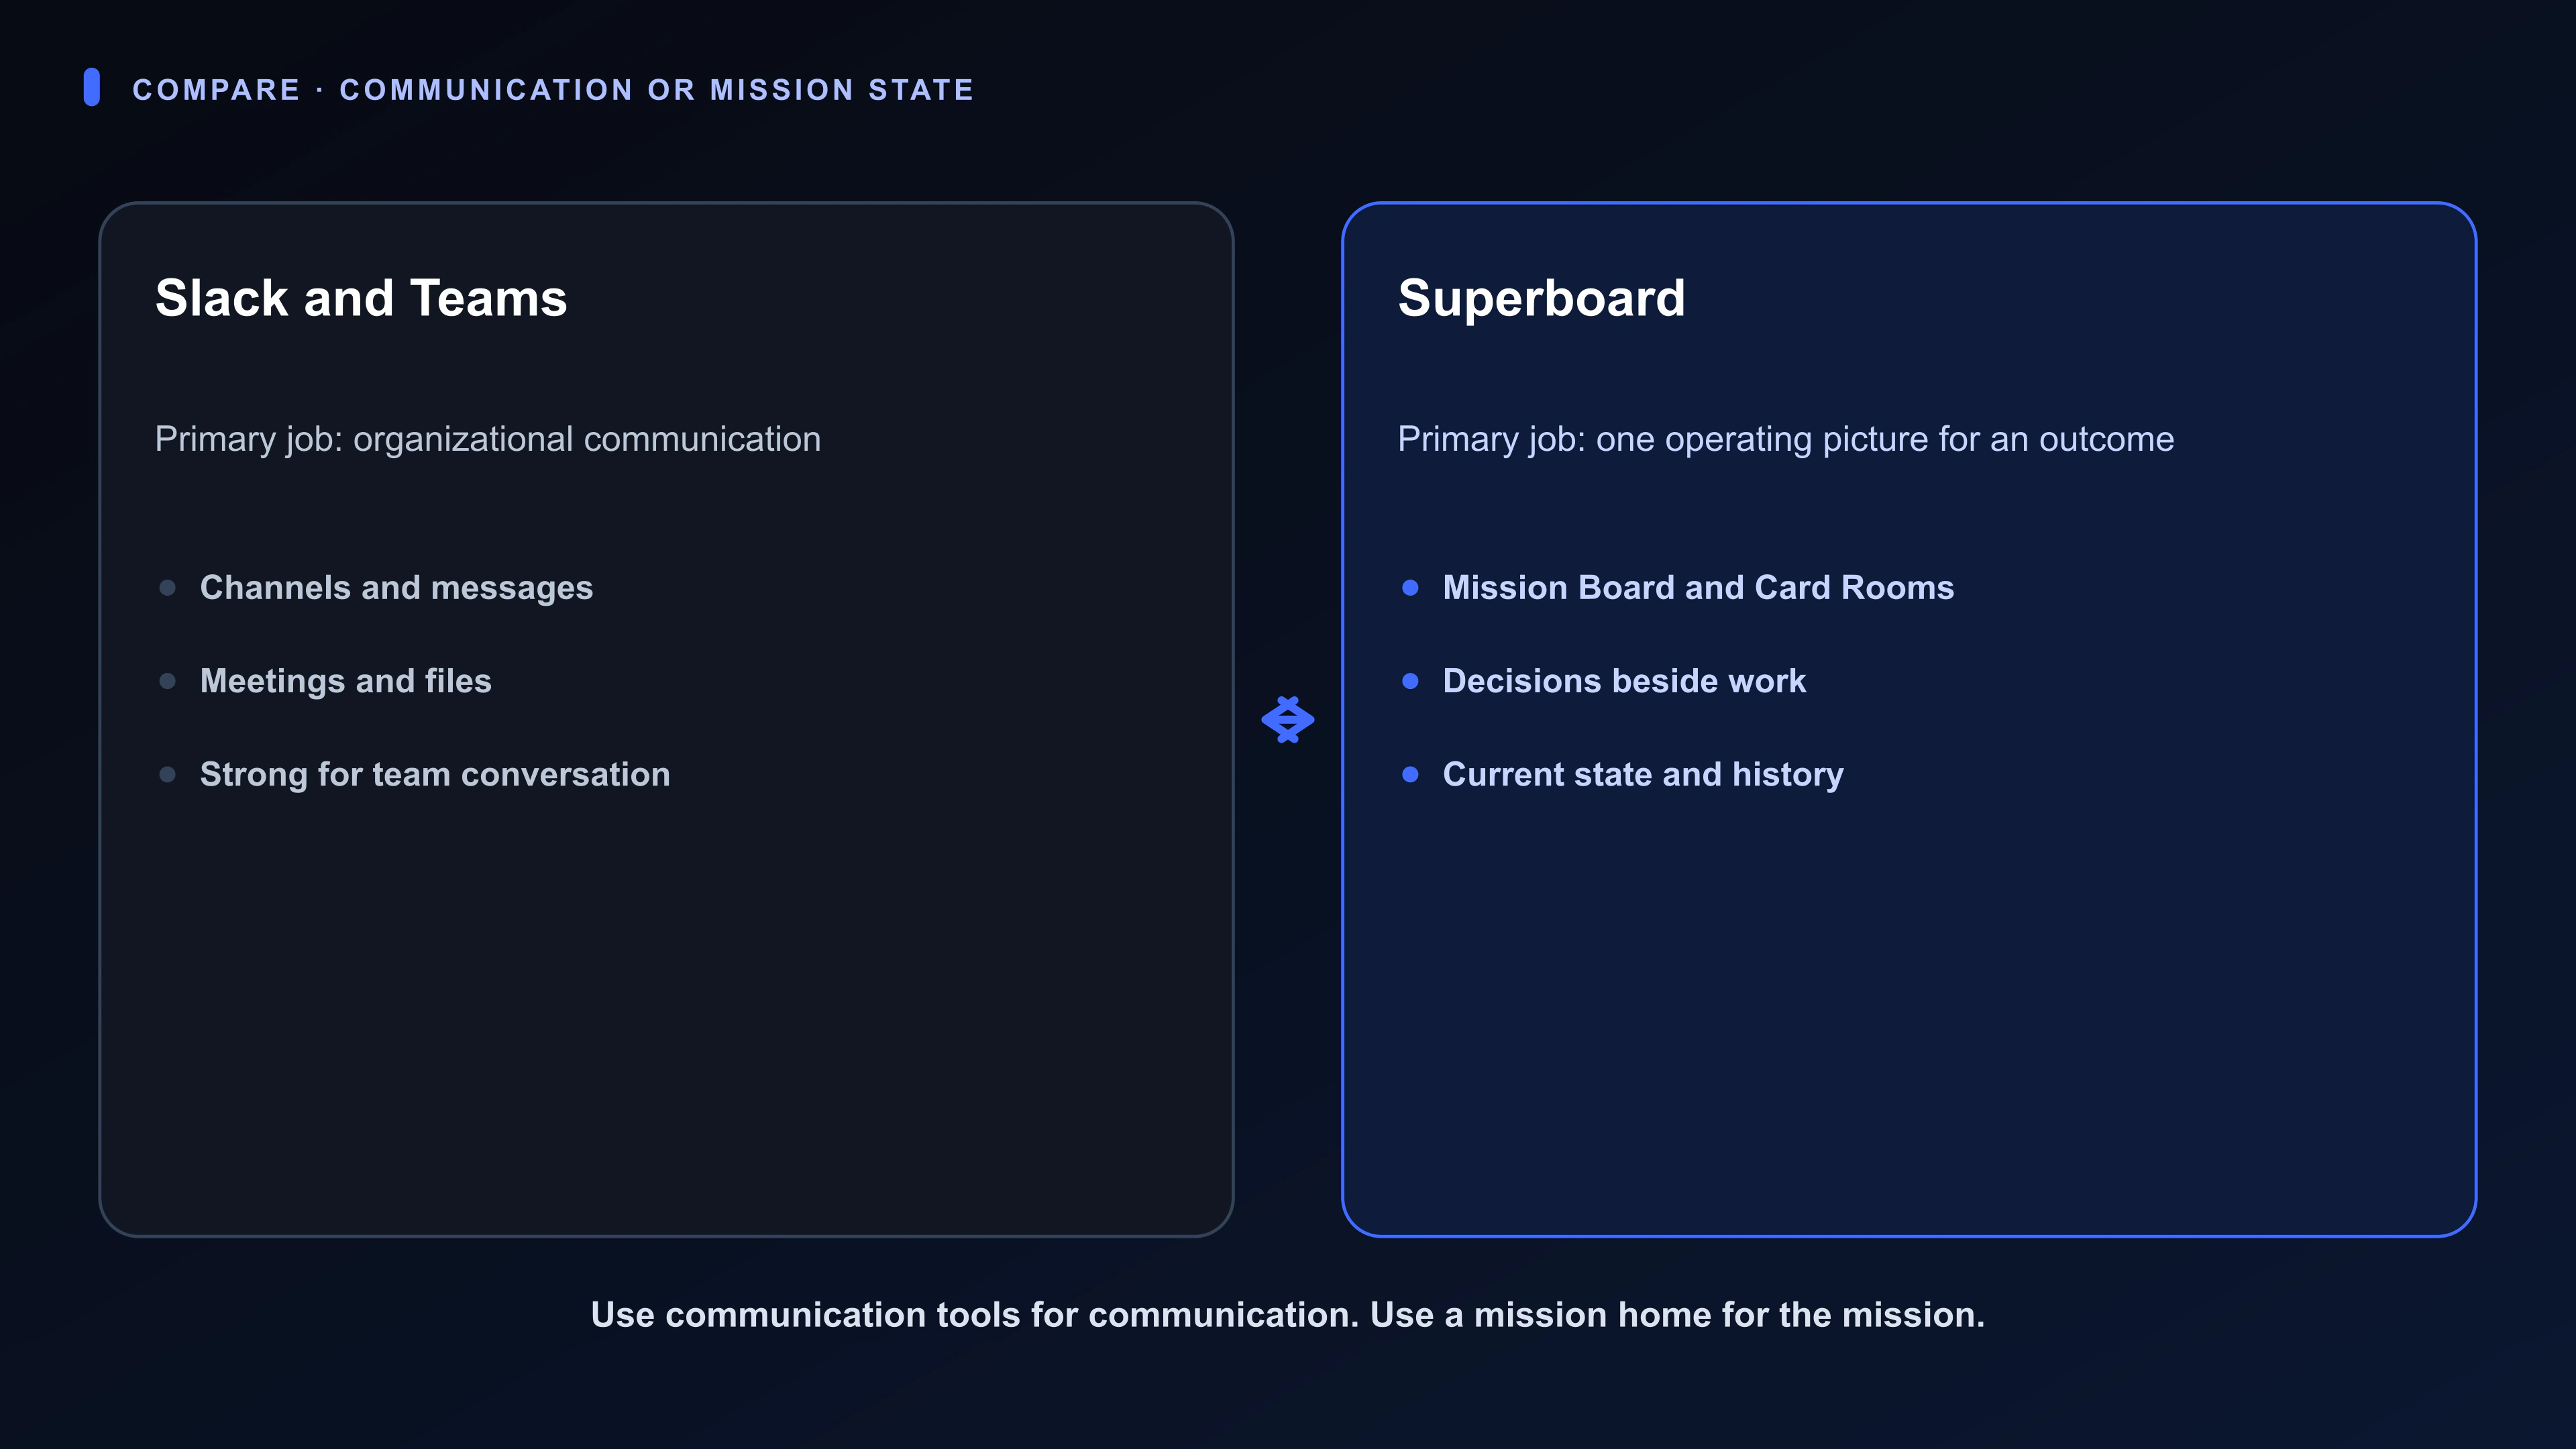
Task: Click the Current state and history item
Action: coord(1643,774)
